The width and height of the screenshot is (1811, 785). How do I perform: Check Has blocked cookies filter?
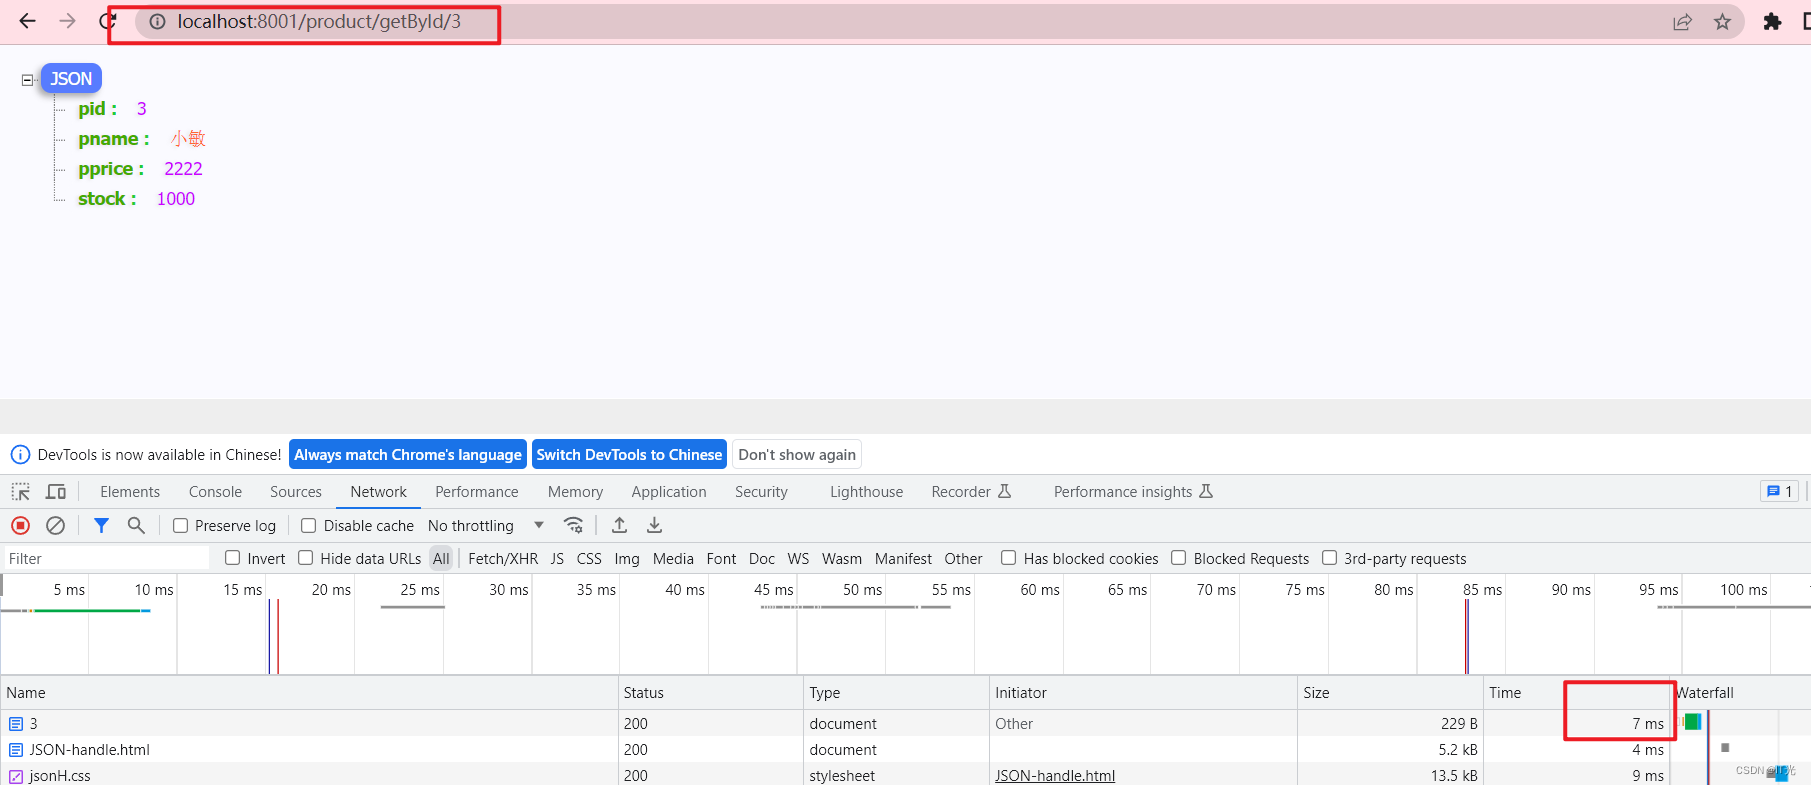(x=1009, y=558)
